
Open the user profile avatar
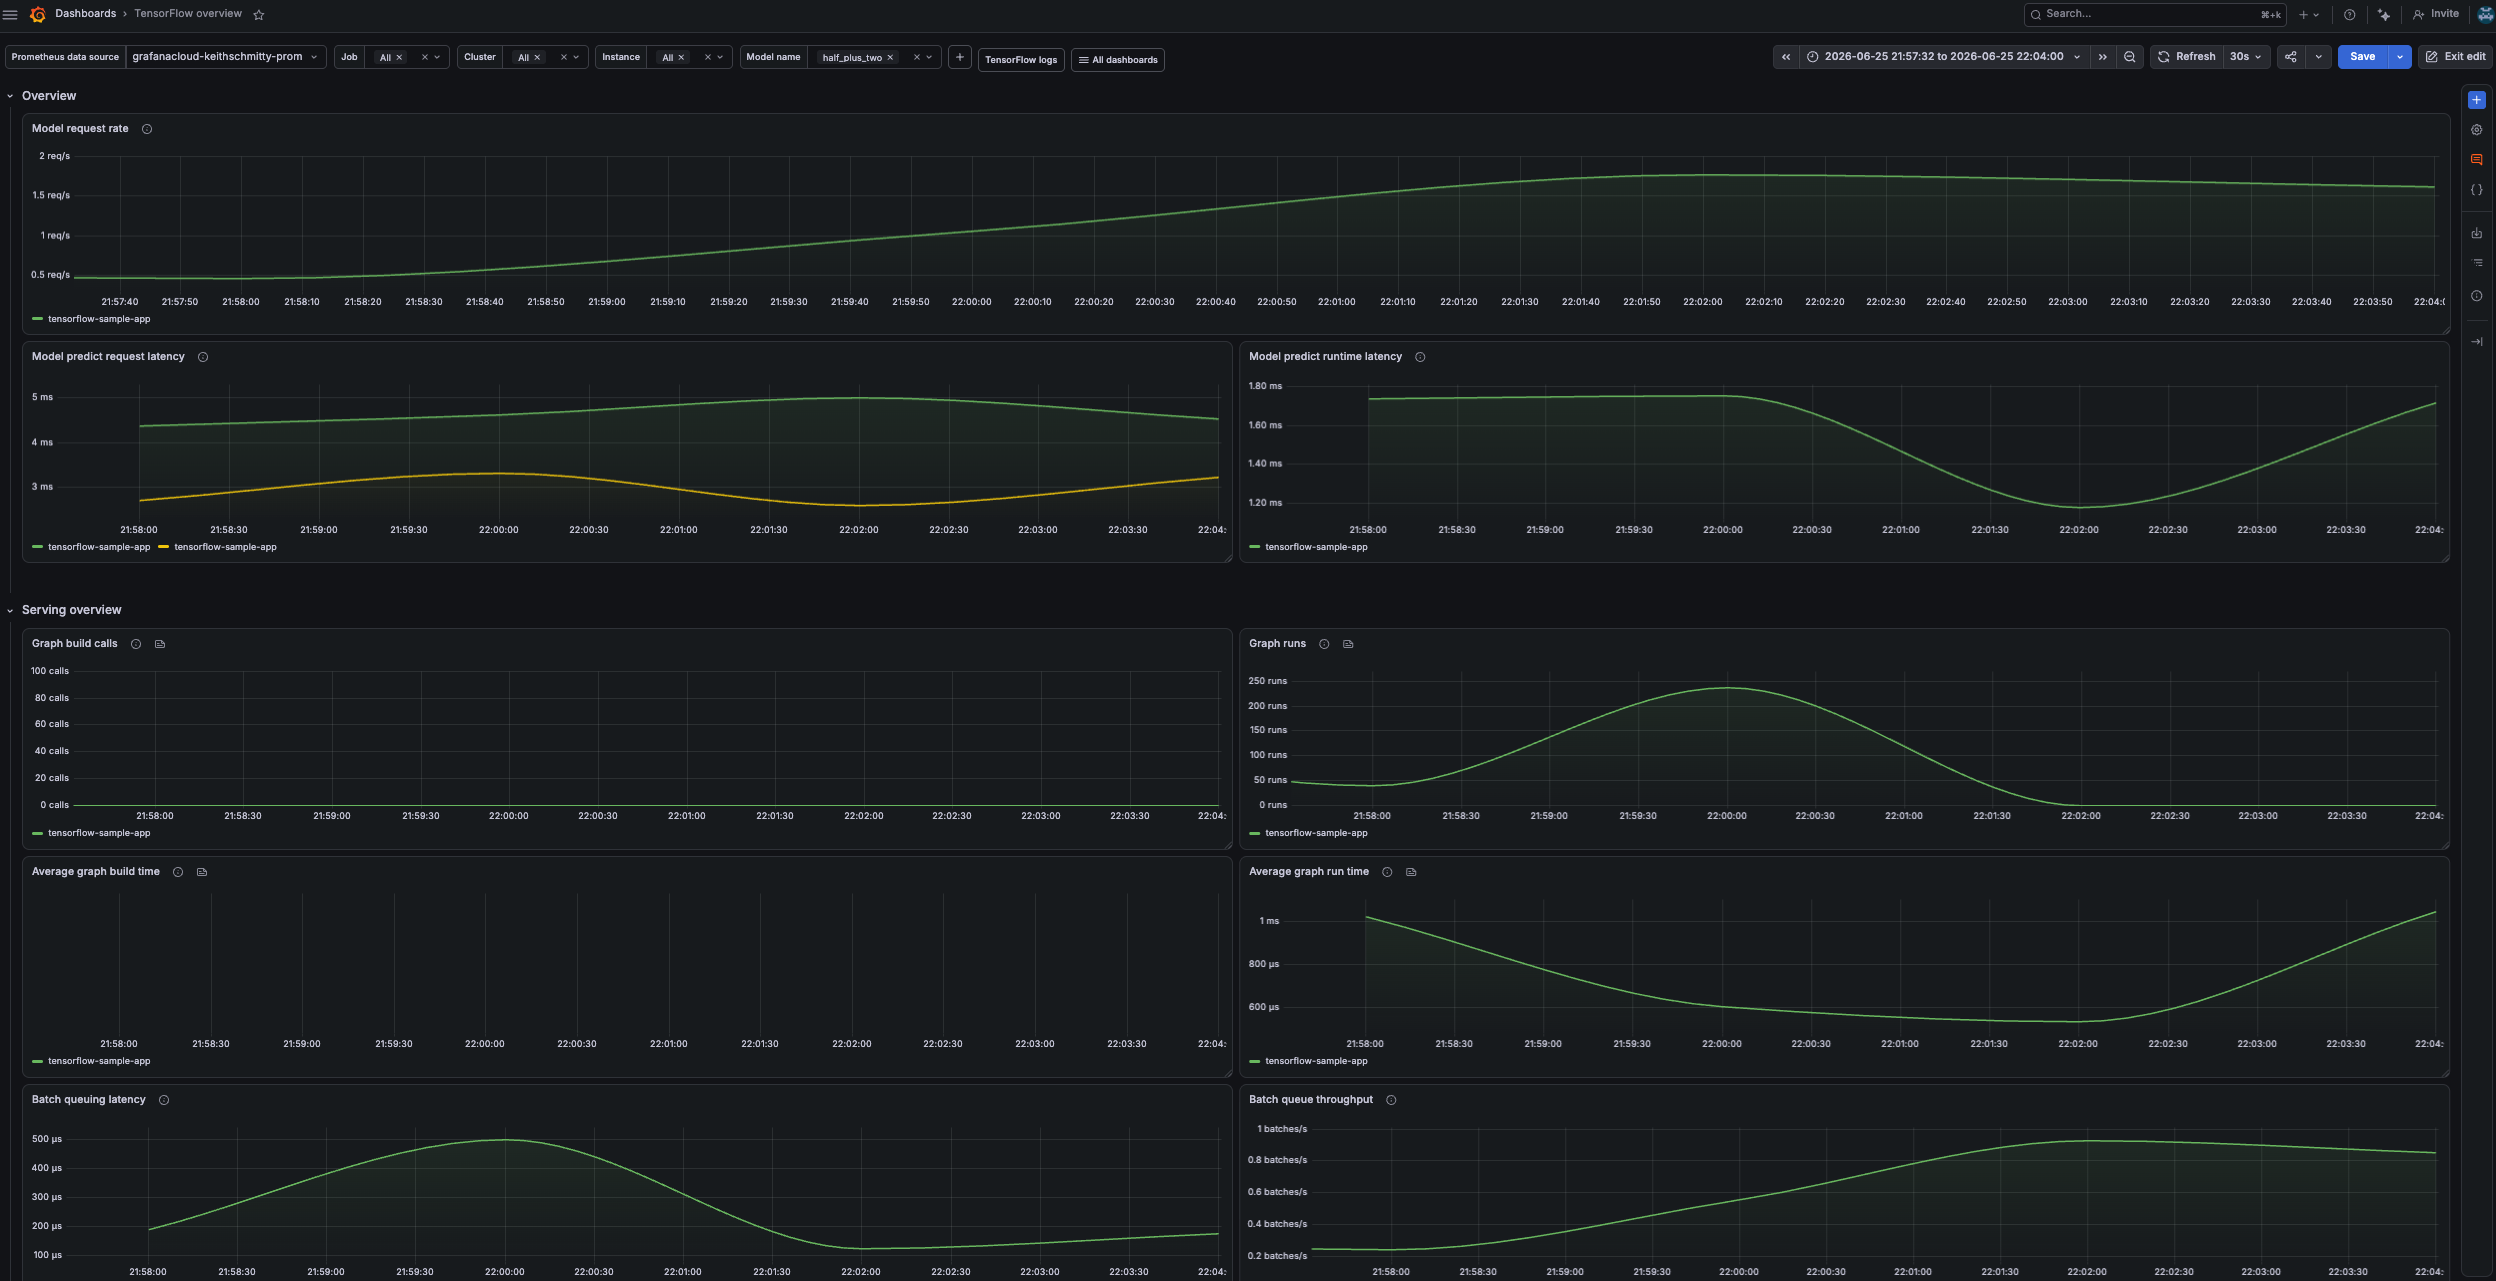[2485, 14]
